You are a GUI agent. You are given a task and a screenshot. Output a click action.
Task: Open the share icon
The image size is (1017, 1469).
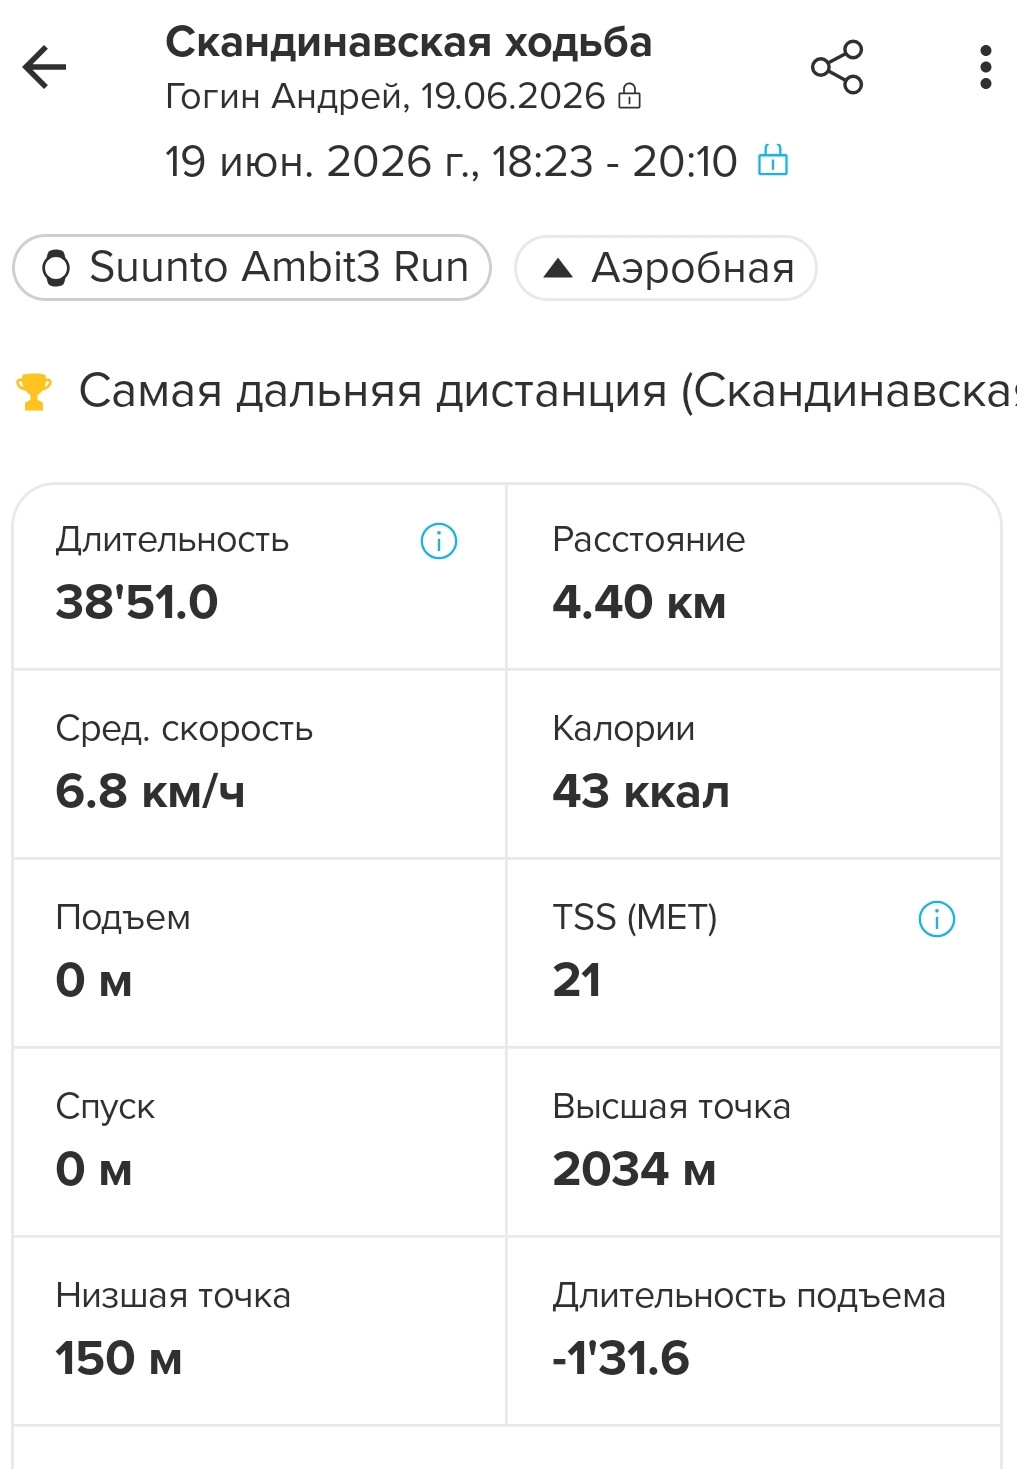(837, 67)
